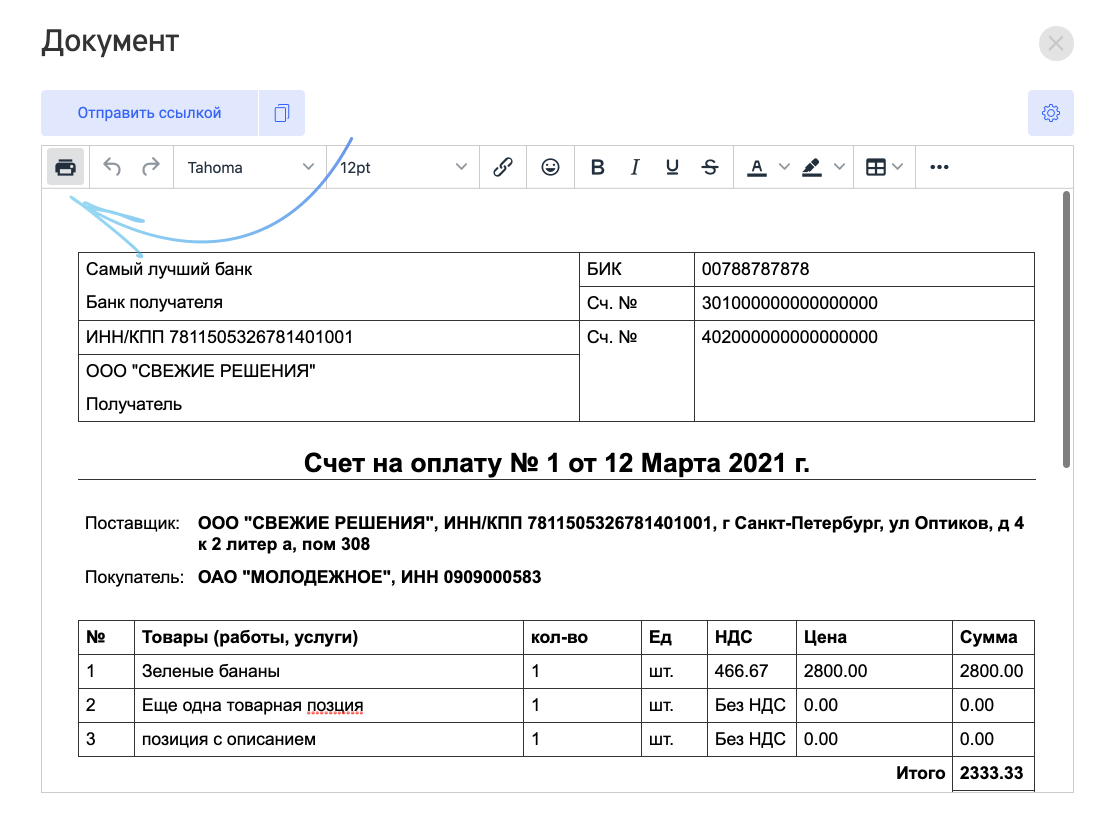Toggle underline formatting

pyautogui.click(x=672, y=167)
